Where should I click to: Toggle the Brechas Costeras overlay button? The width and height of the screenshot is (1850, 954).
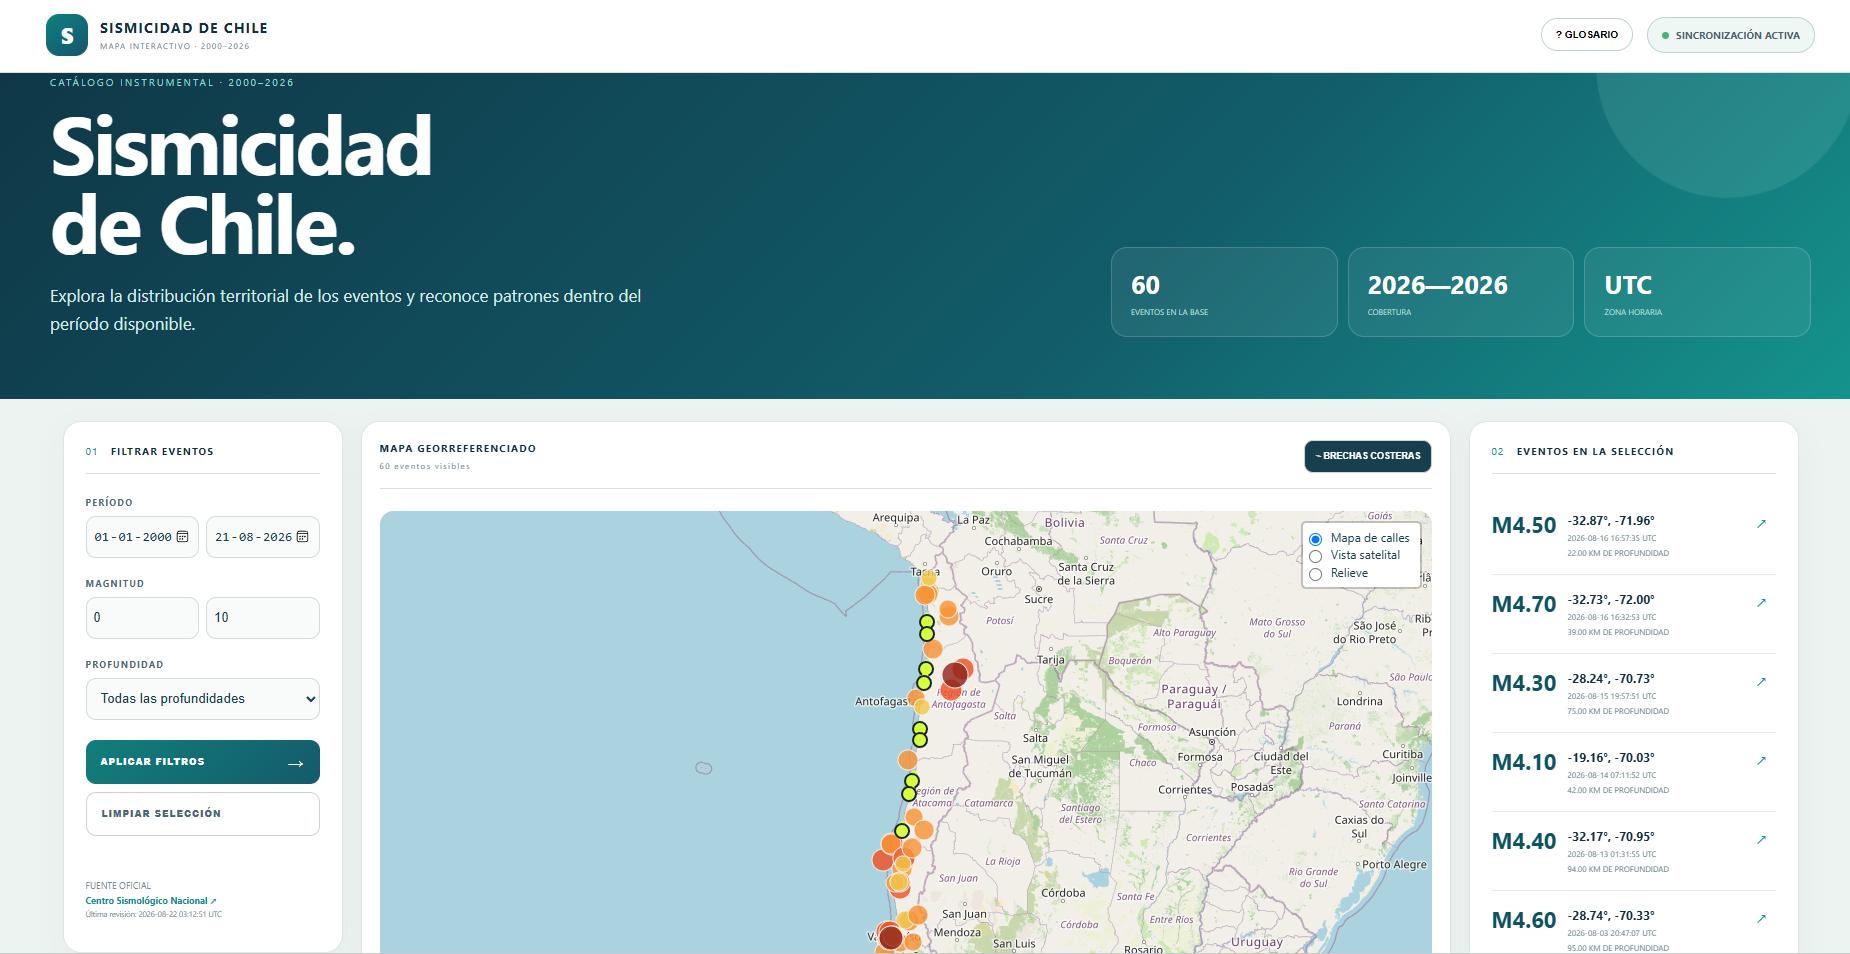(1367, 456)
